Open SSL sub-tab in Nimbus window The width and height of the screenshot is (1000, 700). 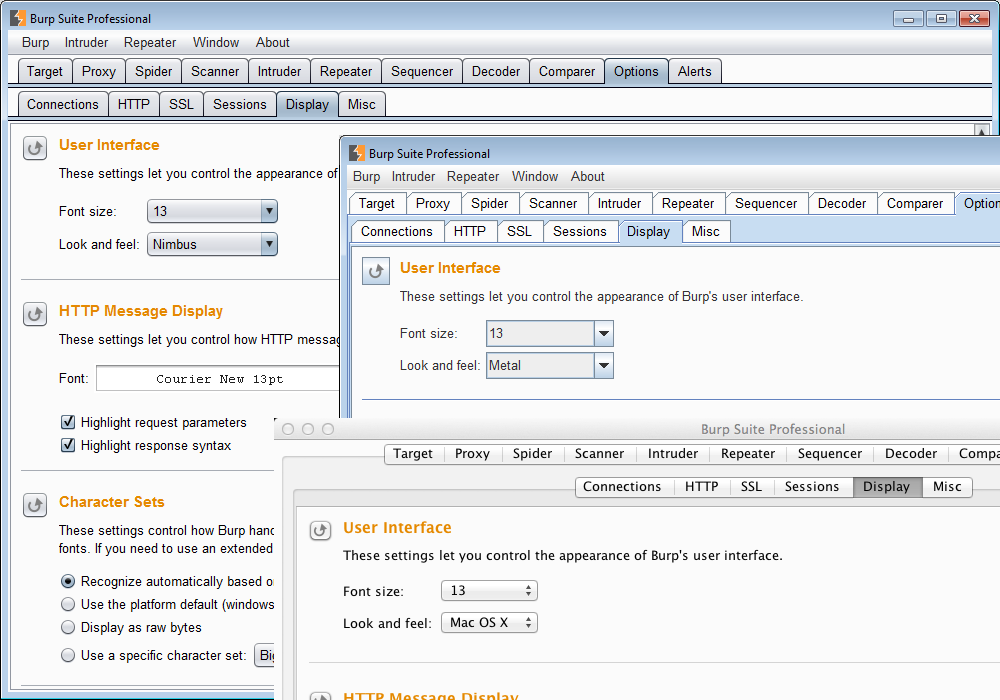pyautogui.click(x=181, y=105)
